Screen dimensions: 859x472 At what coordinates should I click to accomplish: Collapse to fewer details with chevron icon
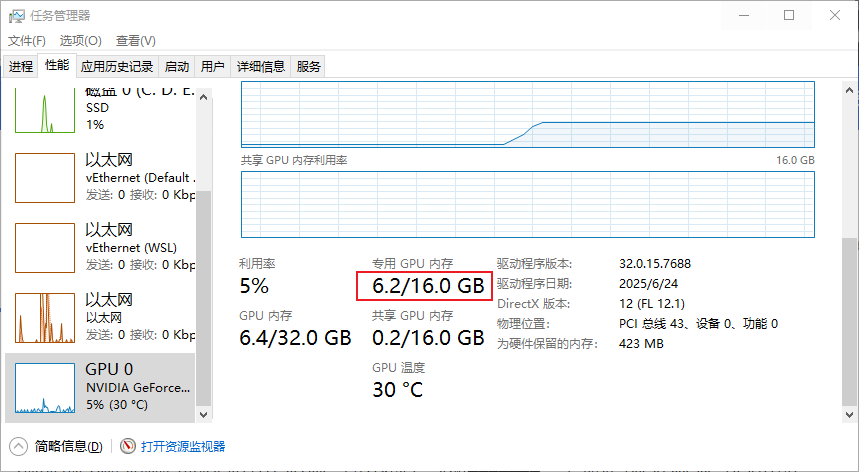[18, 446]
